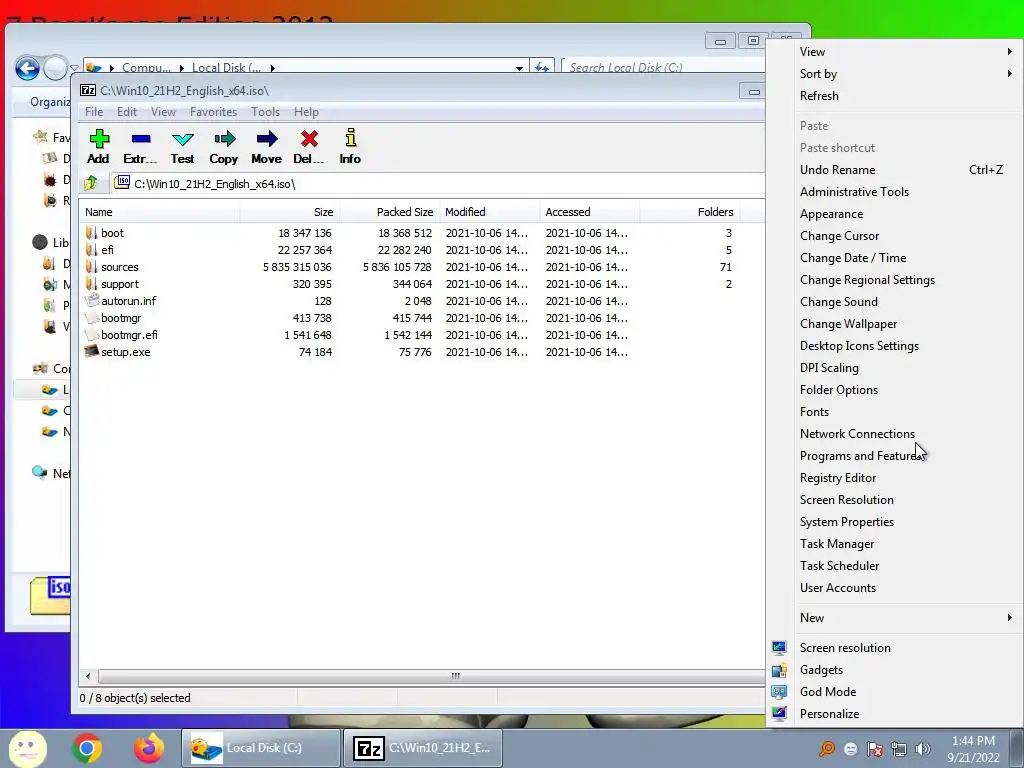Select Change Wallpaper in context menu
The image size is (1024, 768).
tap(848, 324)
